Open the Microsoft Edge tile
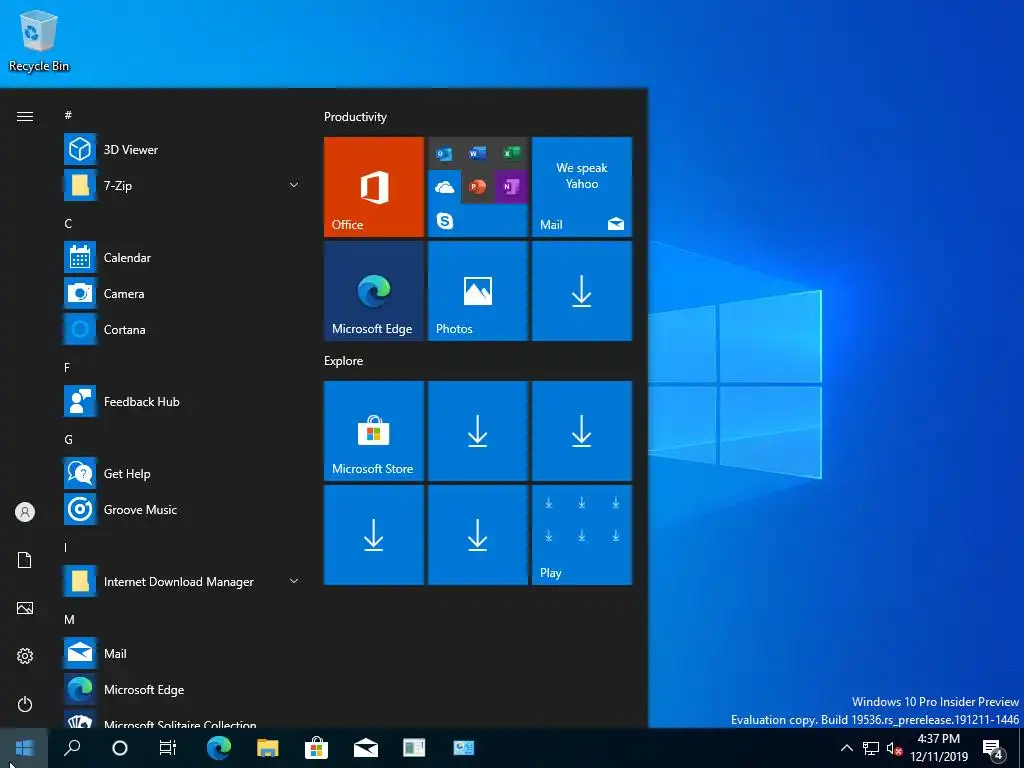The width and height of the screenshot is (1024, 768). (x=374, y=291)
